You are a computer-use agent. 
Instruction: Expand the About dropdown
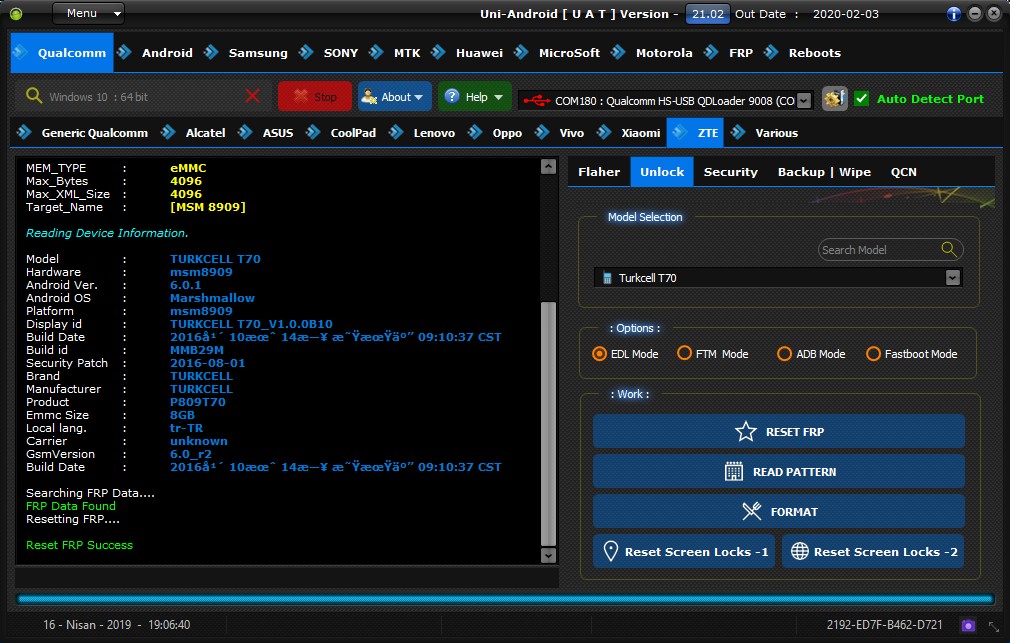click(419, 97)
